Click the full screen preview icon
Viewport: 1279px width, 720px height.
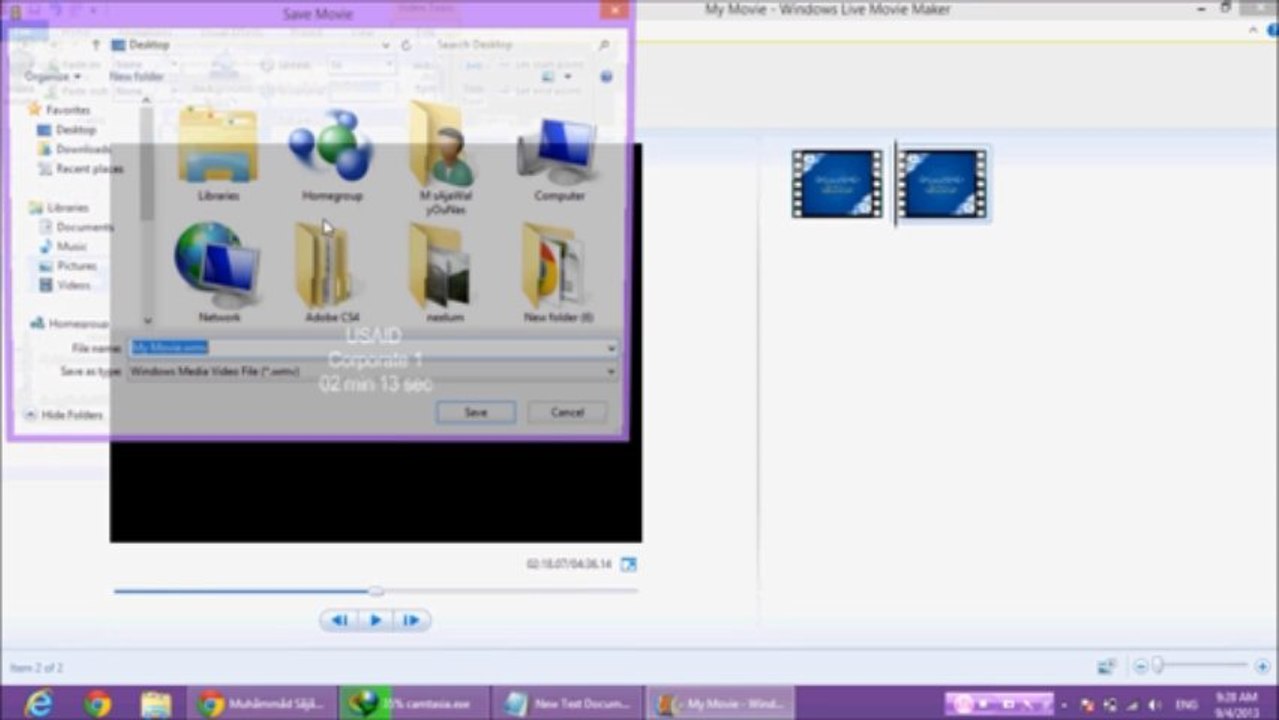click(x=628, y=565)
